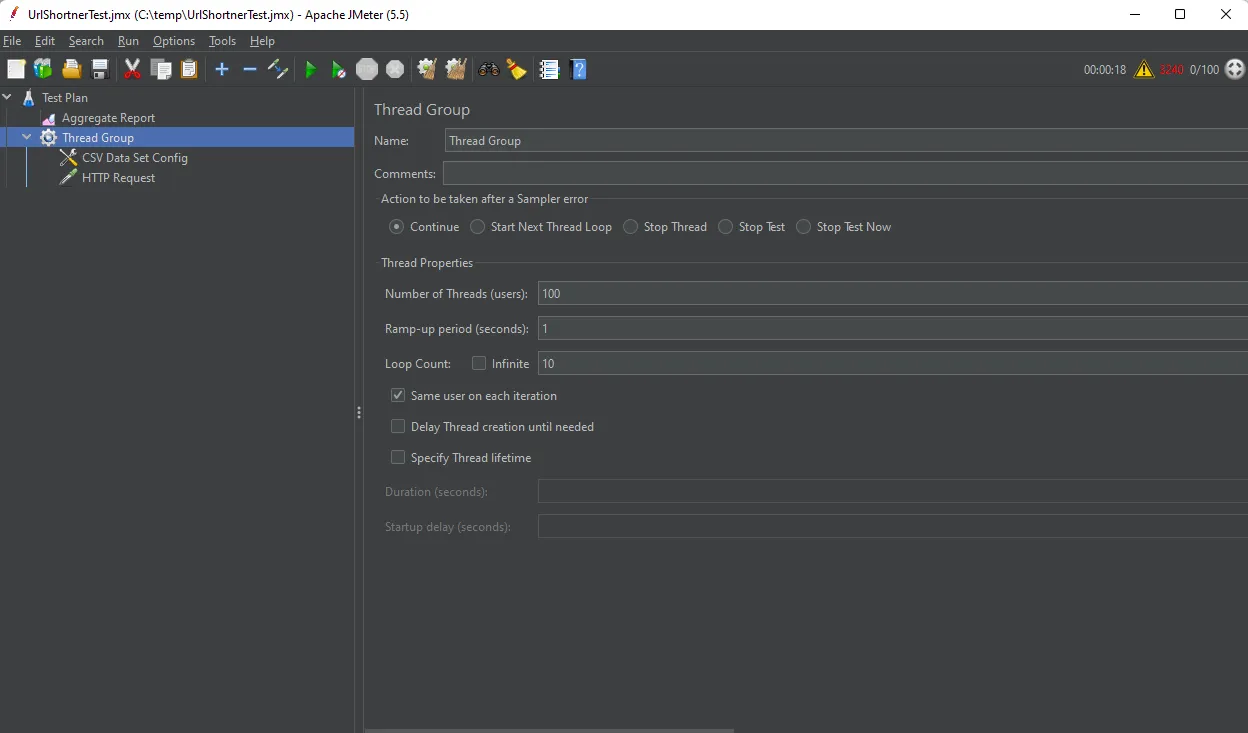
Task: Select HTTP Request tree label
Action: (118, 178)
